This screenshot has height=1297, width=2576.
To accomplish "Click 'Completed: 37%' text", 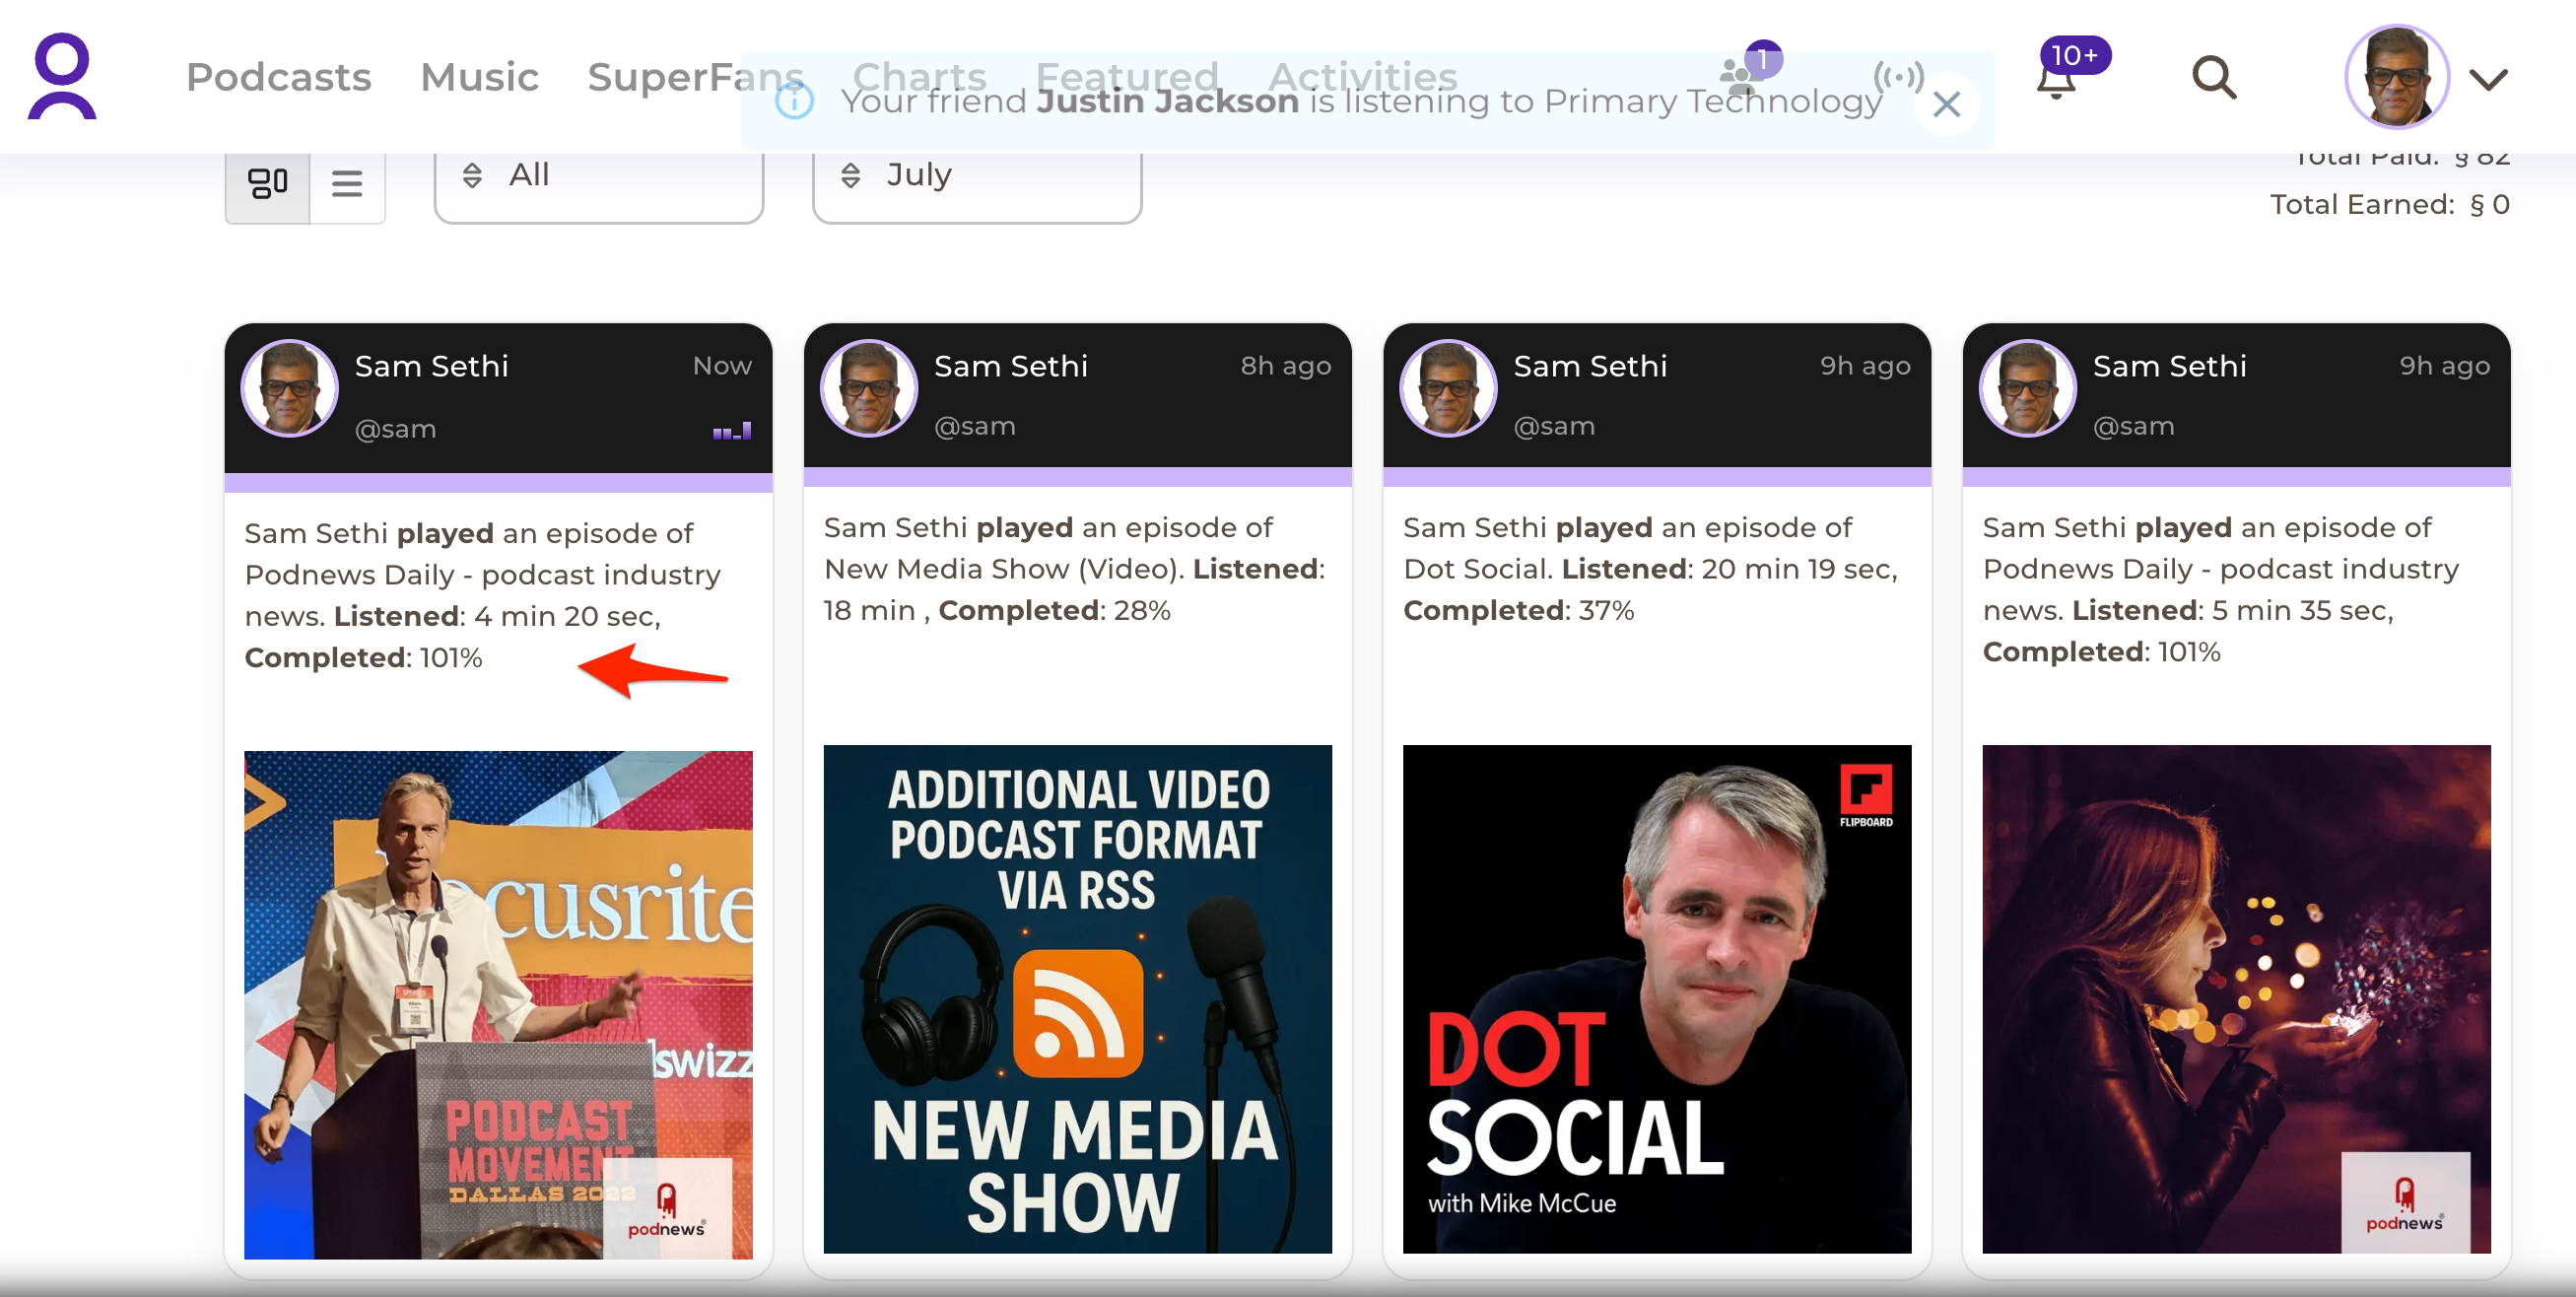I will coord(1518,610).
